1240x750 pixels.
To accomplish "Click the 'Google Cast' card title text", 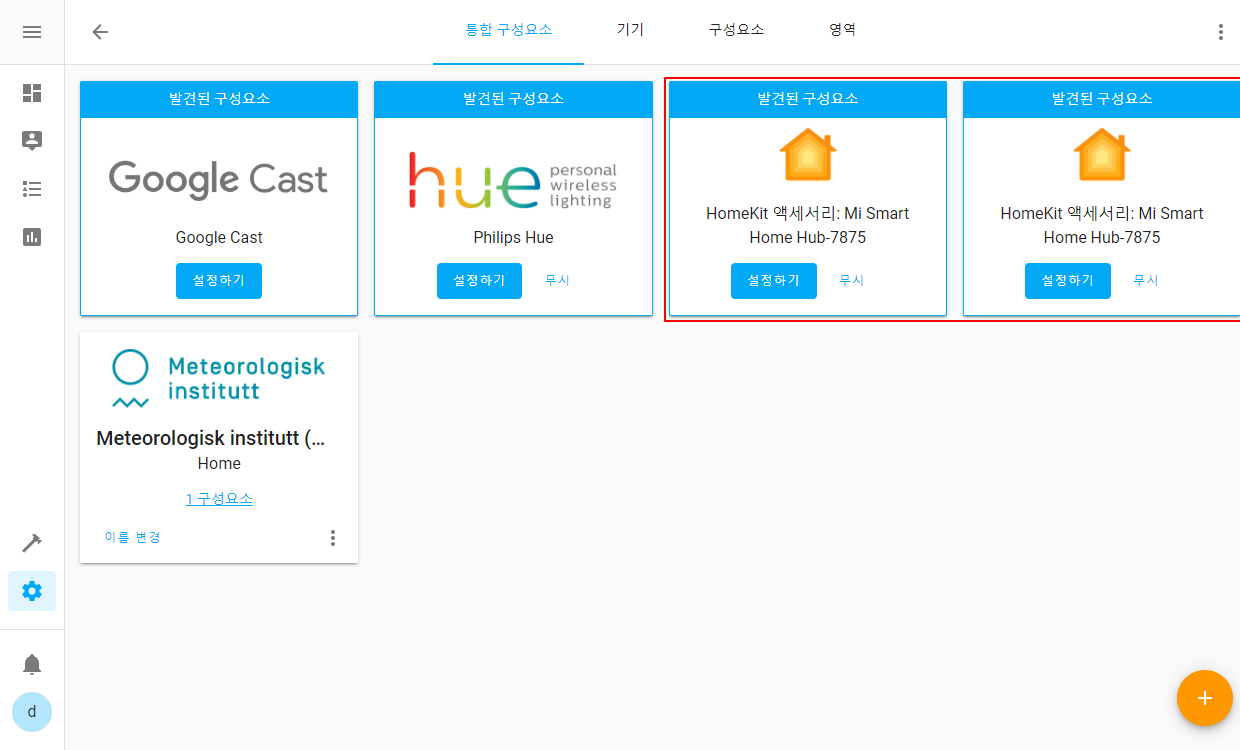I will tap(219, 238).
